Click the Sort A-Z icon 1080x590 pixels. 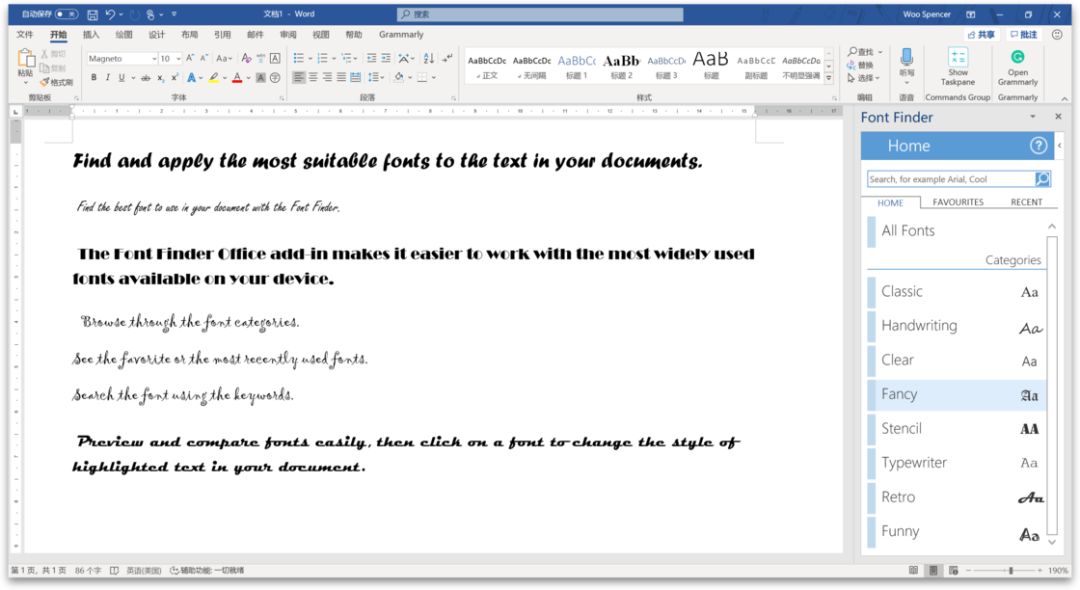pyautogui.click(x=428, y=59)
